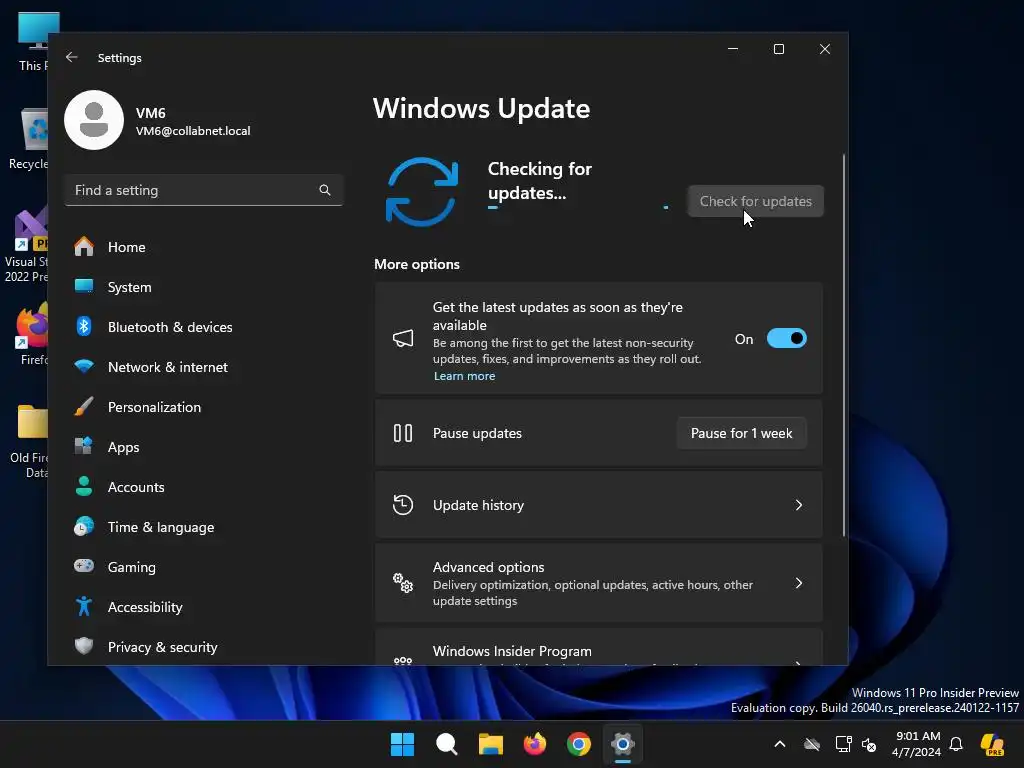Image resolution: width=1024 pixels, height=768 pixels.
Task: Open Windows Start button on taskbar
Action: pyautogui.click(x=402, y=744)
